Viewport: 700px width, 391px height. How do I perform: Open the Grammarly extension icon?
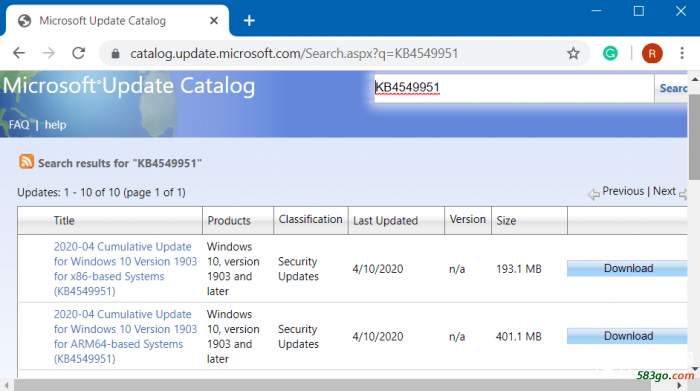610,54
